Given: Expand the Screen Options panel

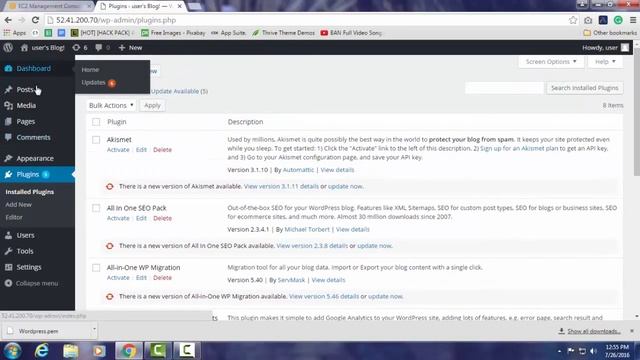Looking at the screenshot, I should pyautogui.click(x=551, y=62).
